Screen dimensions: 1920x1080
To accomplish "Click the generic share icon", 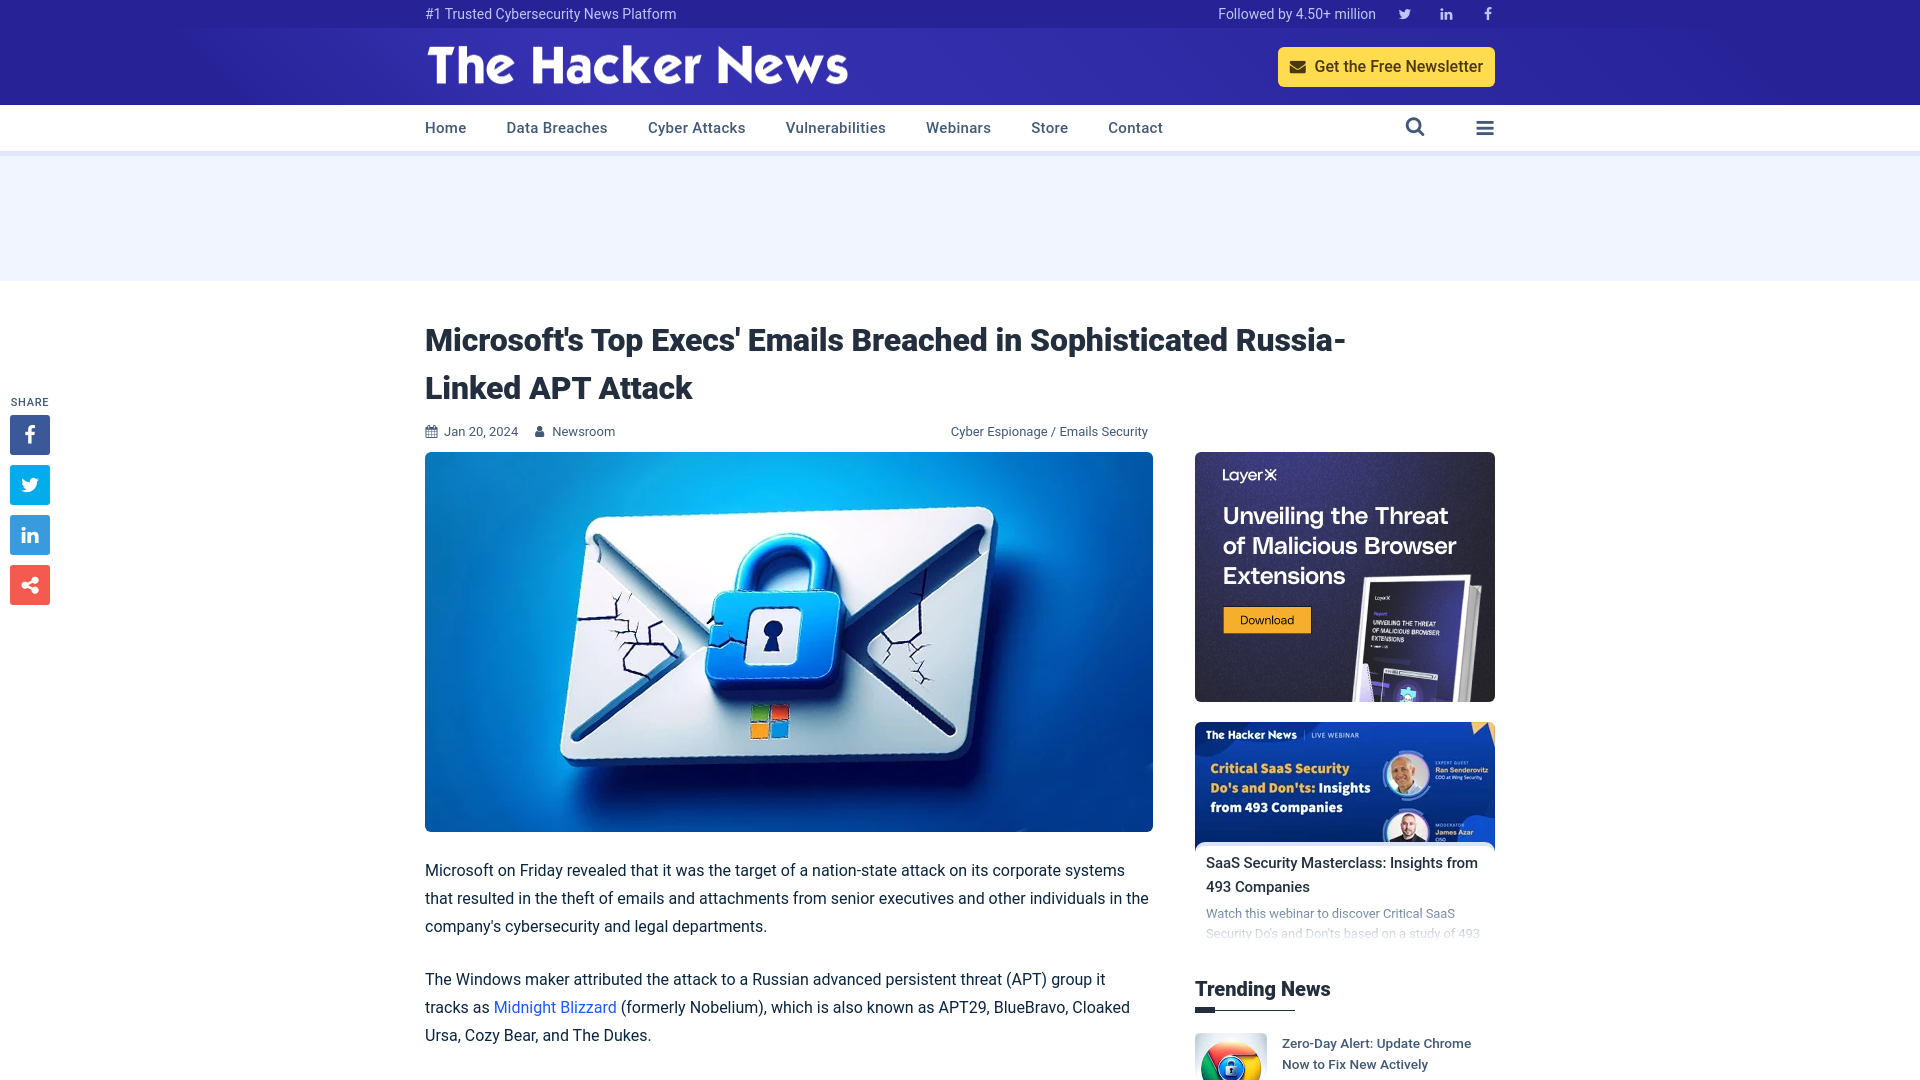I will 29,584.
